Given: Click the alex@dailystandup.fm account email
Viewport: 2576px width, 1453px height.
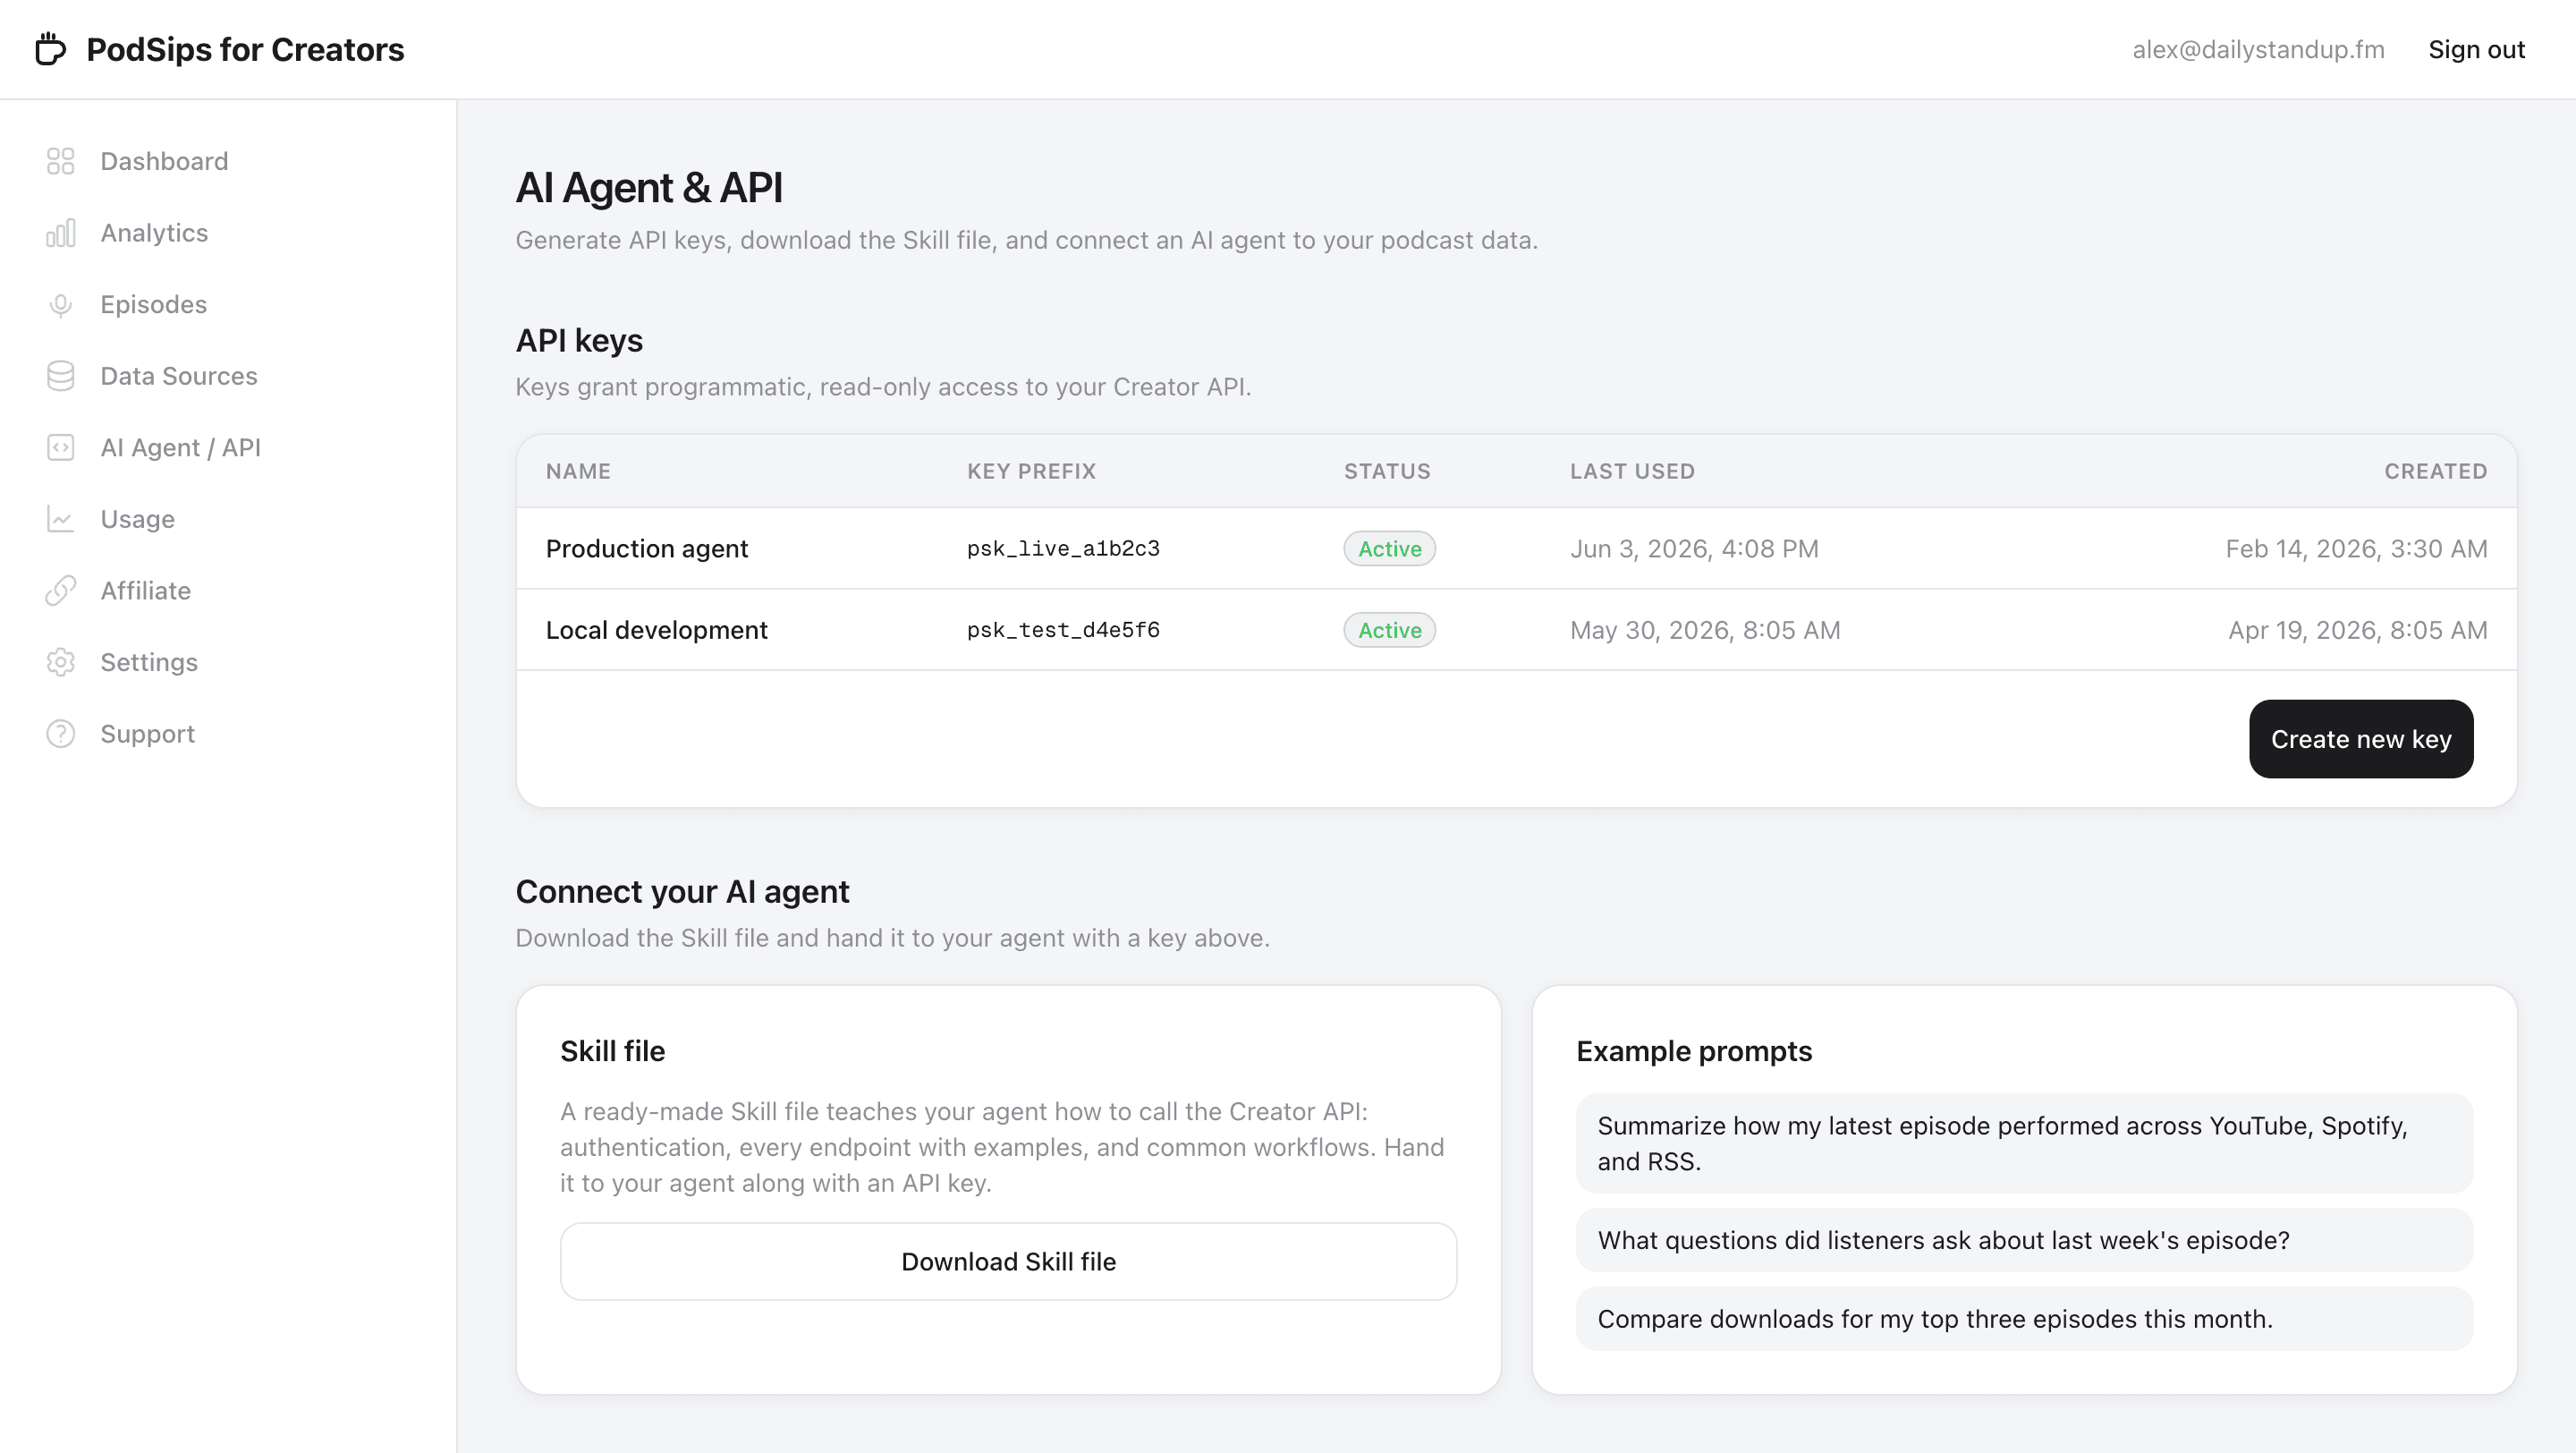Looking at the screenshot, I should (2258, 49).
